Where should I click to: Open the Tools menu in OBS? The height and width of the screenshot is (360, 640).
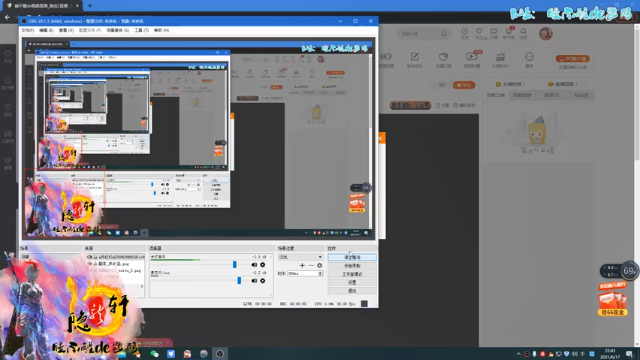[x=141, y=30]
